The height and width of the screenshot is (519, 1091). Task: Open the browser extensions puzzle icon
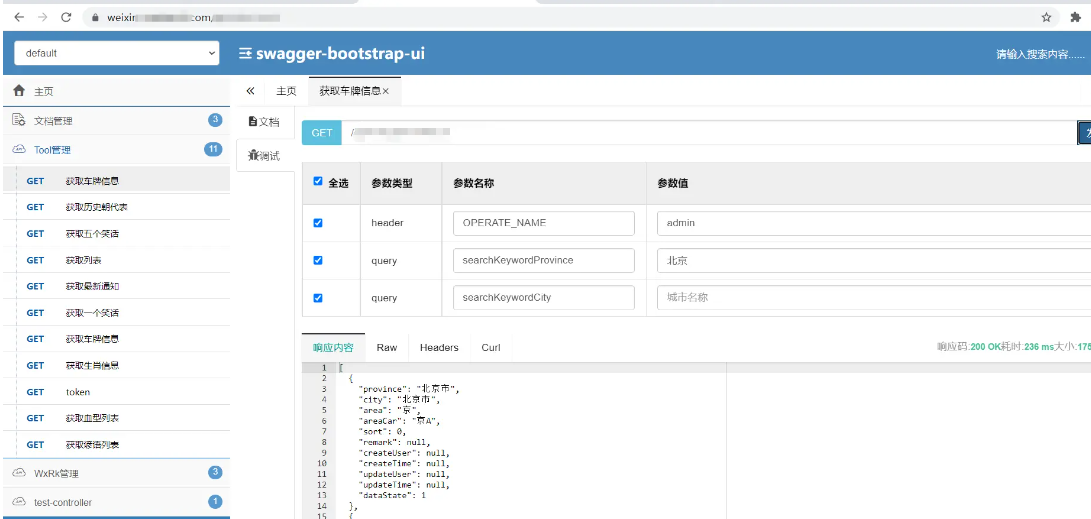click(1075, 18)
